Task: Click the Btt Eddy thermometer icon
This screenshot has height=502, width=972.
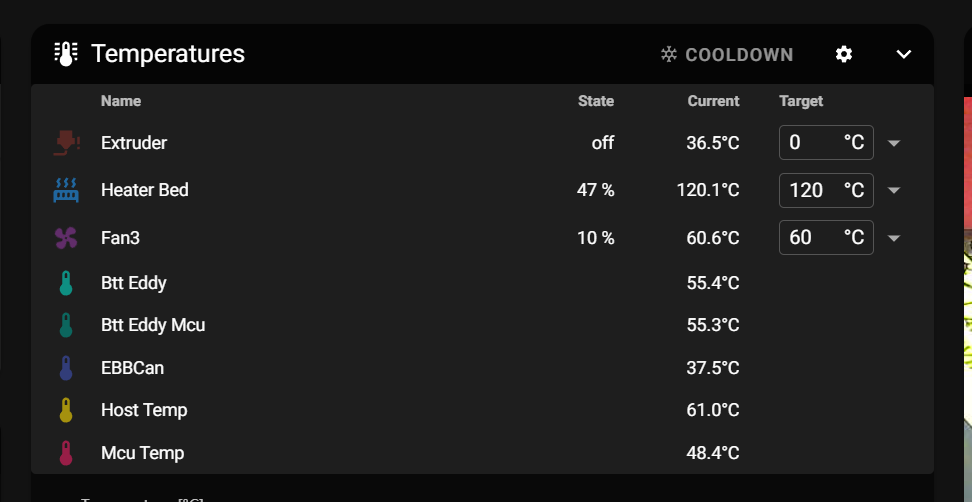Action: click(66, 283)
